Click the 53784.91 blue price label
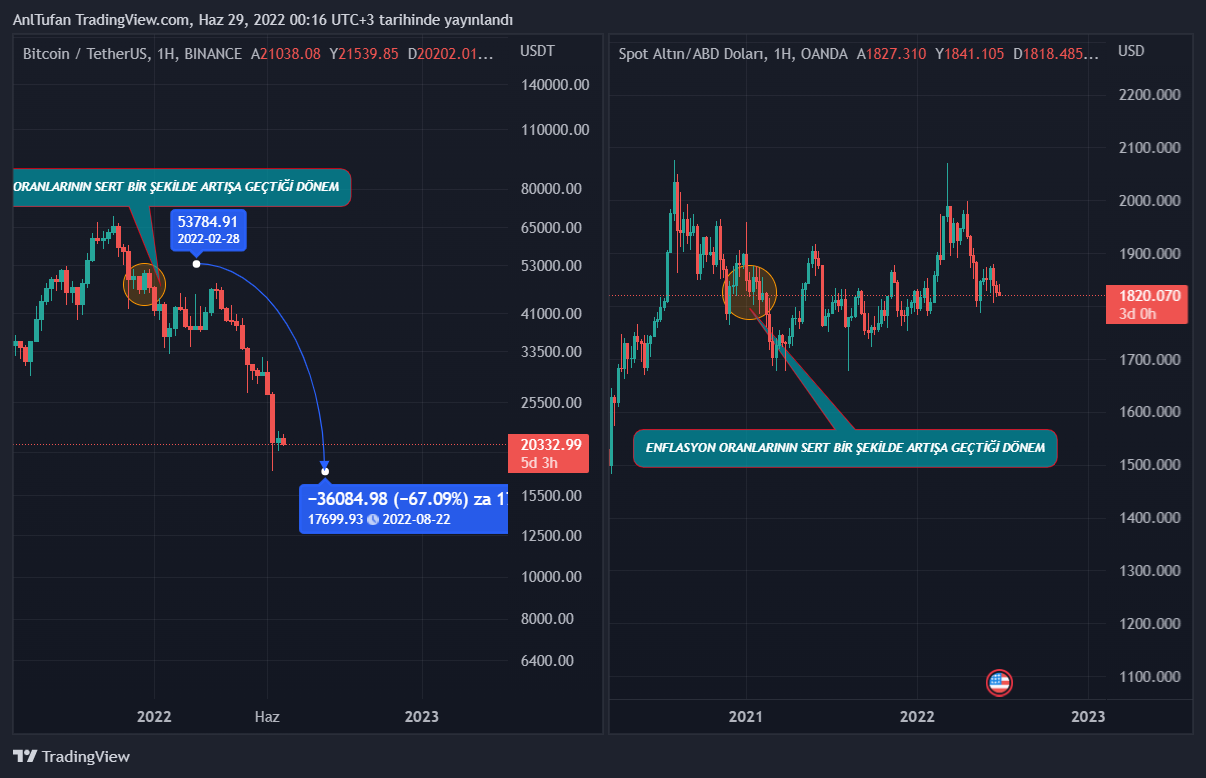1206x778 pixels. pyautogui.click(x=208, y=229)
